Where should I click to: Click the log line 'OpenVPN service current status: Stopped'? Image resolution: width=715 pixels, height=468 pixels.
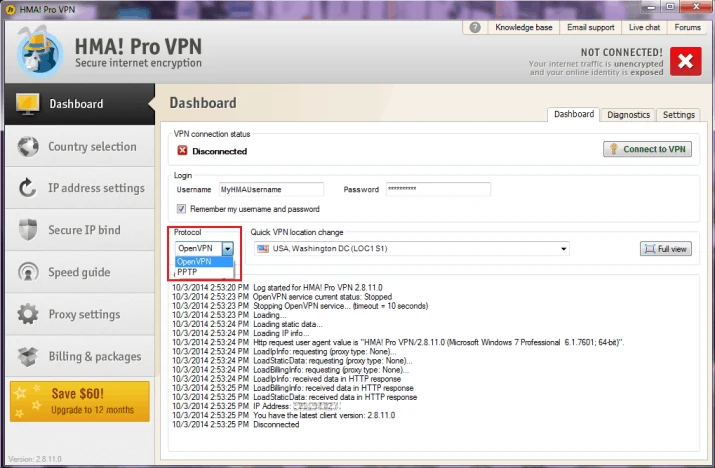(282, 296)
